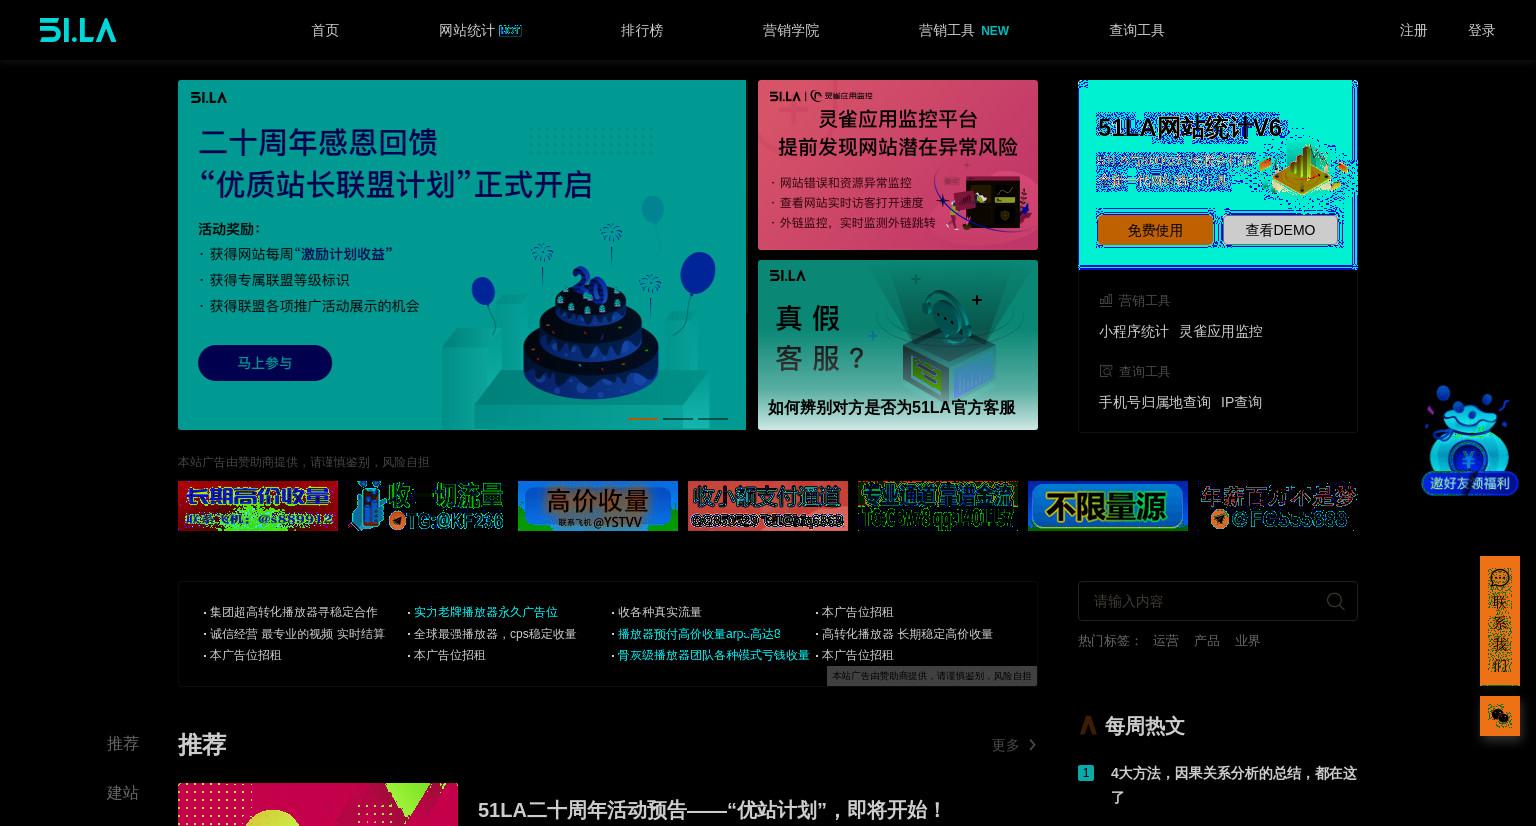This screenshot has width=1536, height=826.
Task: Click the 邀好友领福利 mascot icon
Action: click(1469, 440)
